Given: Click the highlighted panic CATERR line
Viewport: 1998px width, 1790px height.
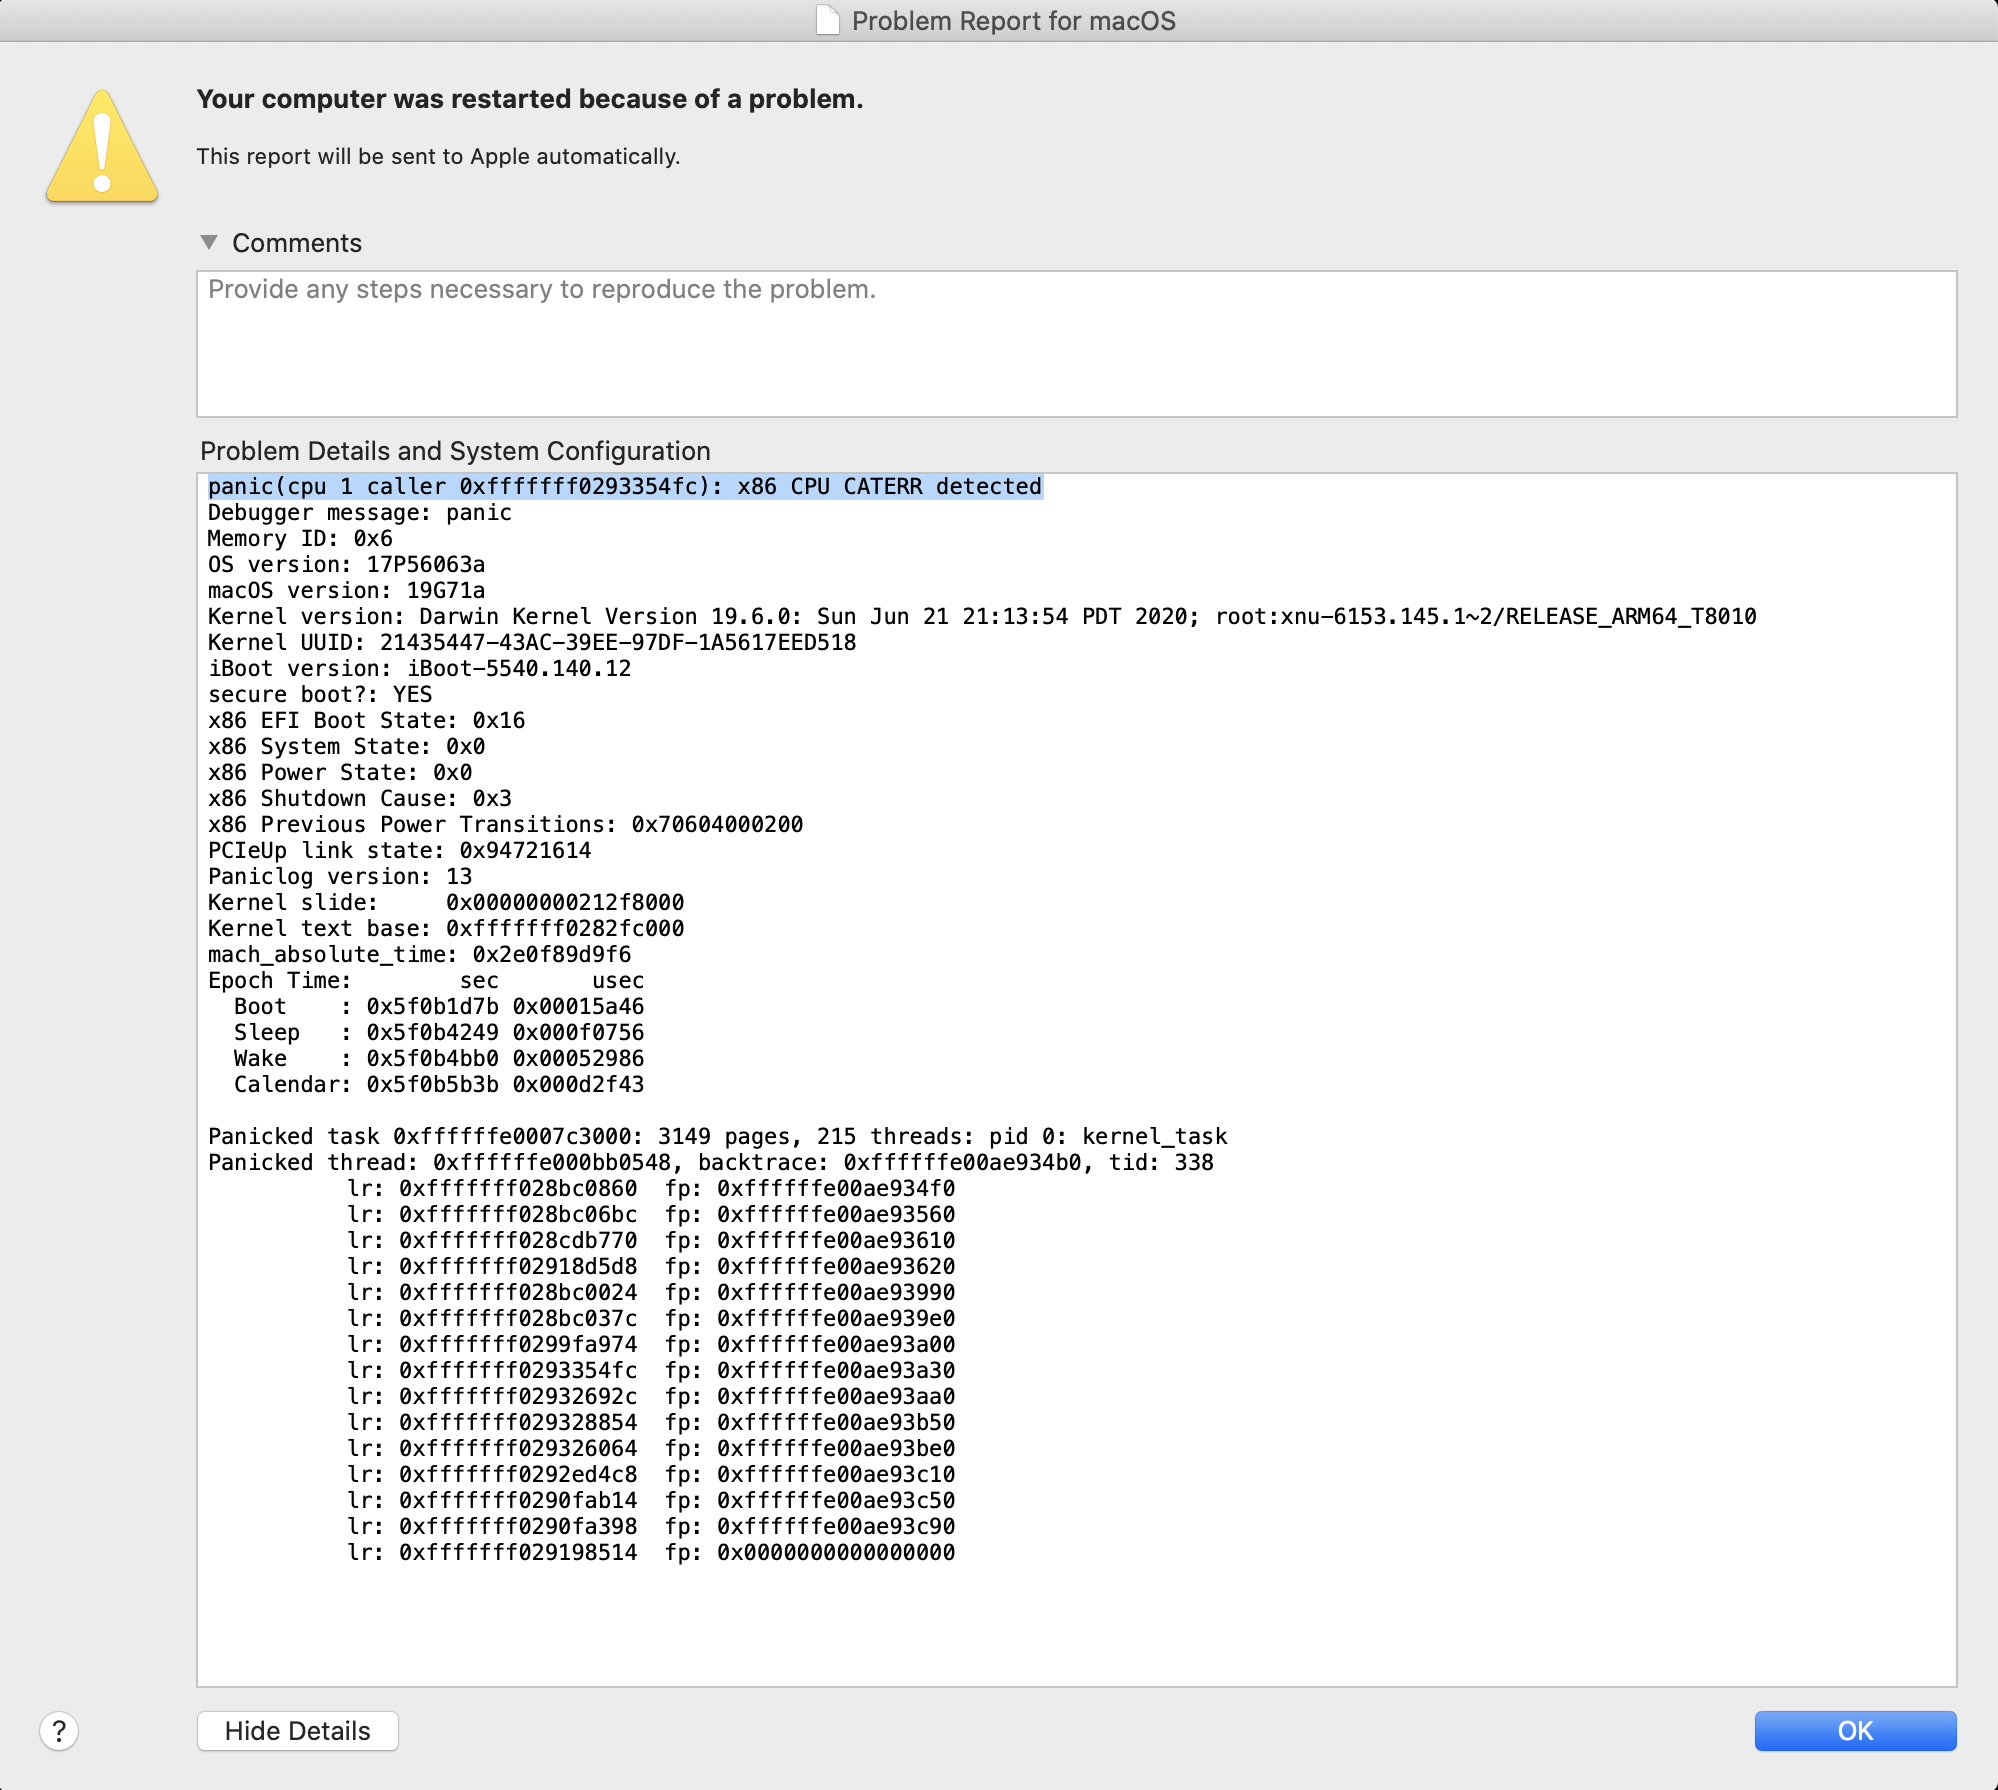Looking at the screenshot, I should click(x=625, y=487).
